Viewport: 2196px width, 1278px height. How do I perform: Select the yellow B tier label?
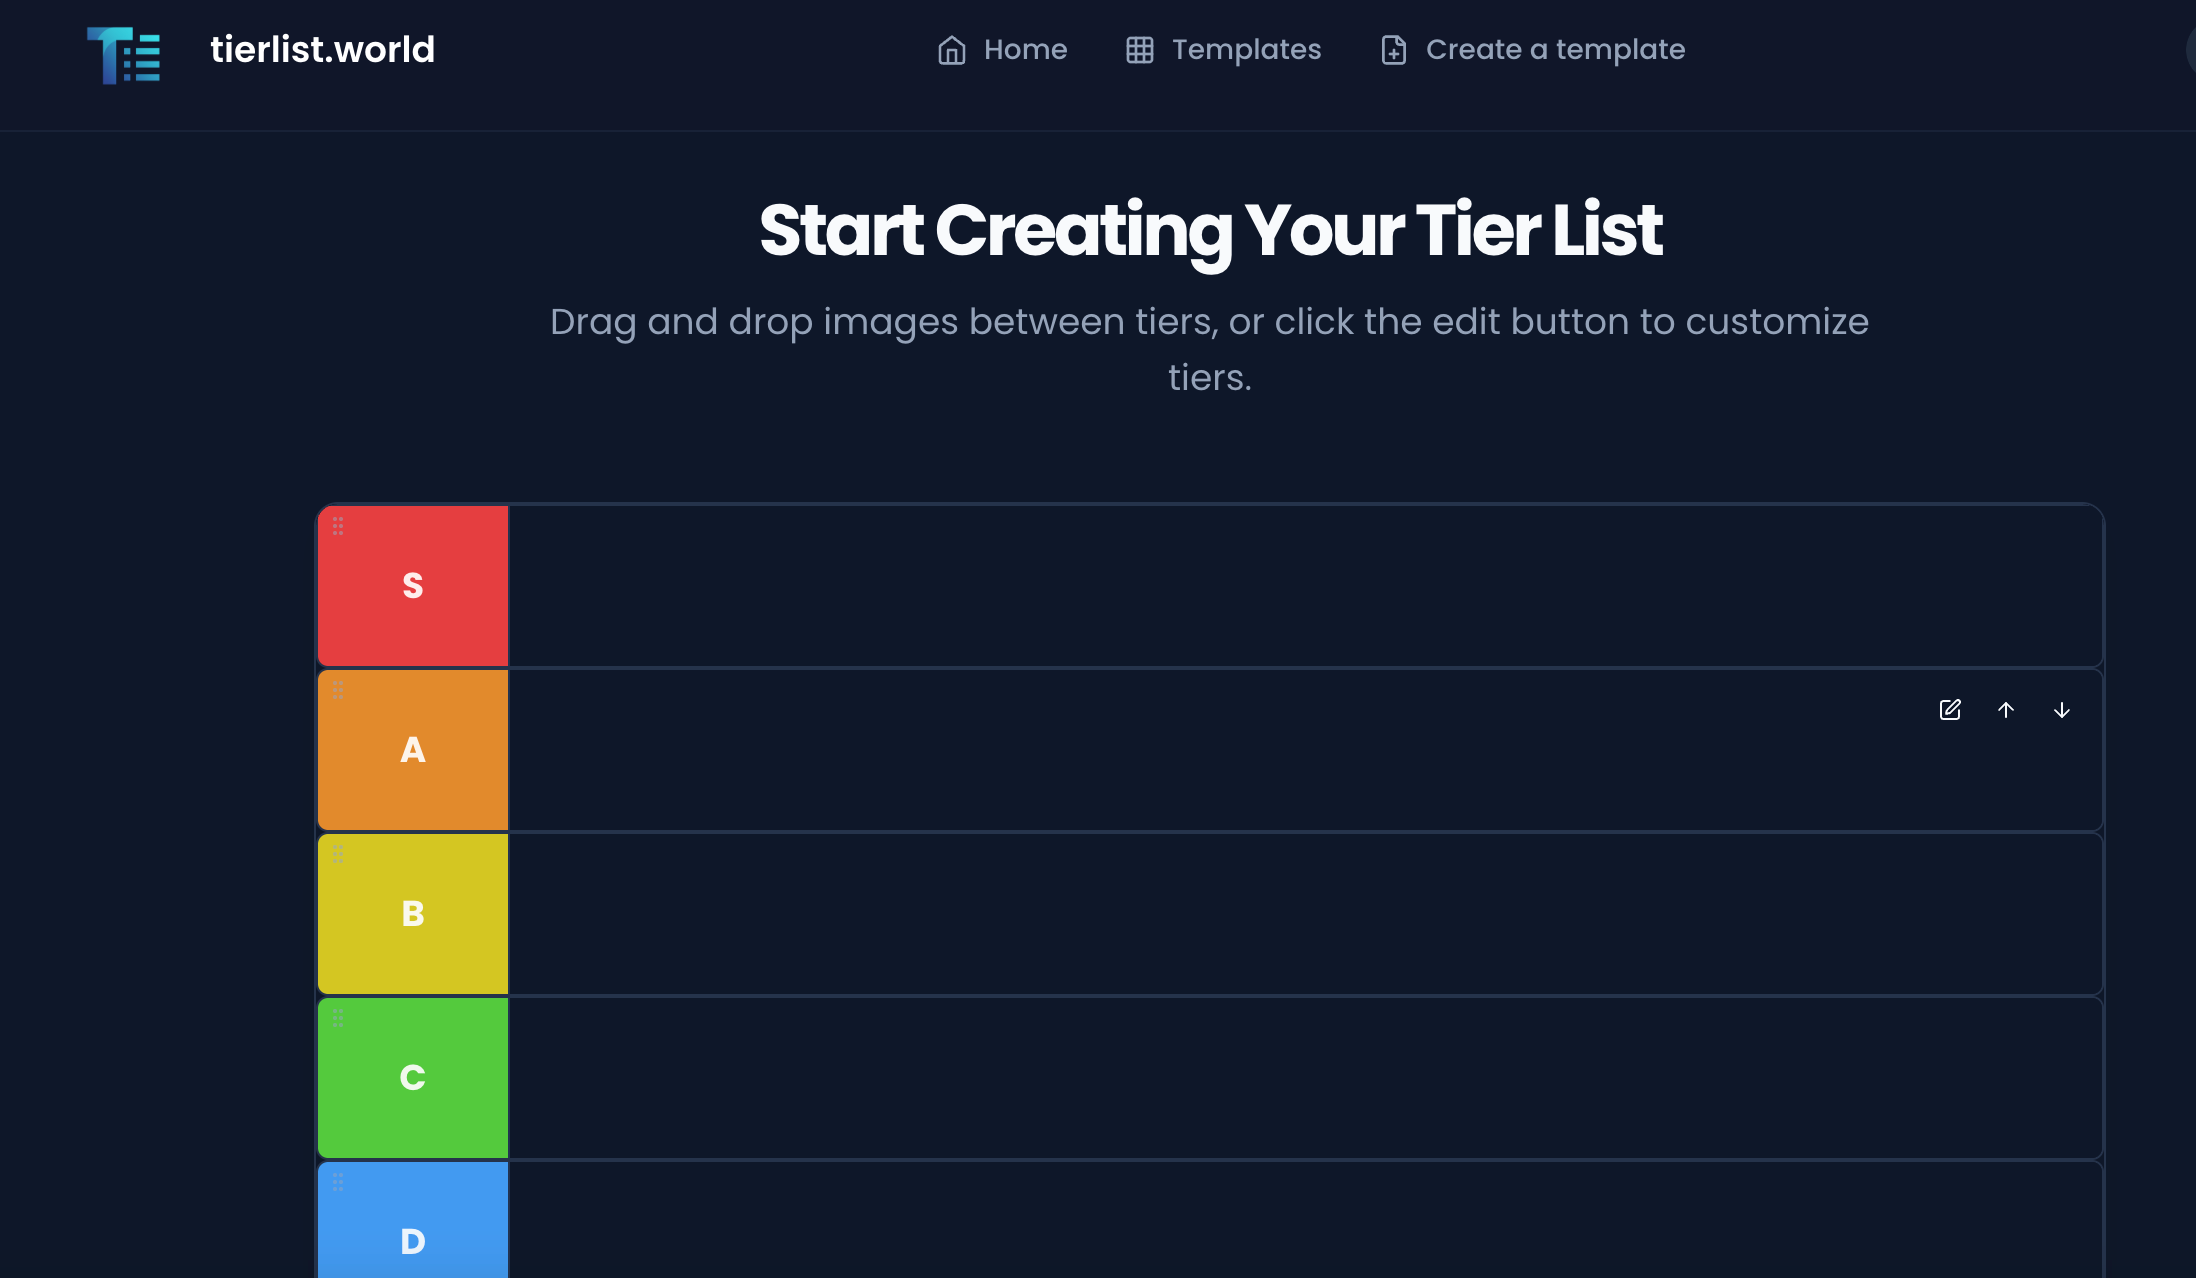pyautogui.click(x=413, y=914)
